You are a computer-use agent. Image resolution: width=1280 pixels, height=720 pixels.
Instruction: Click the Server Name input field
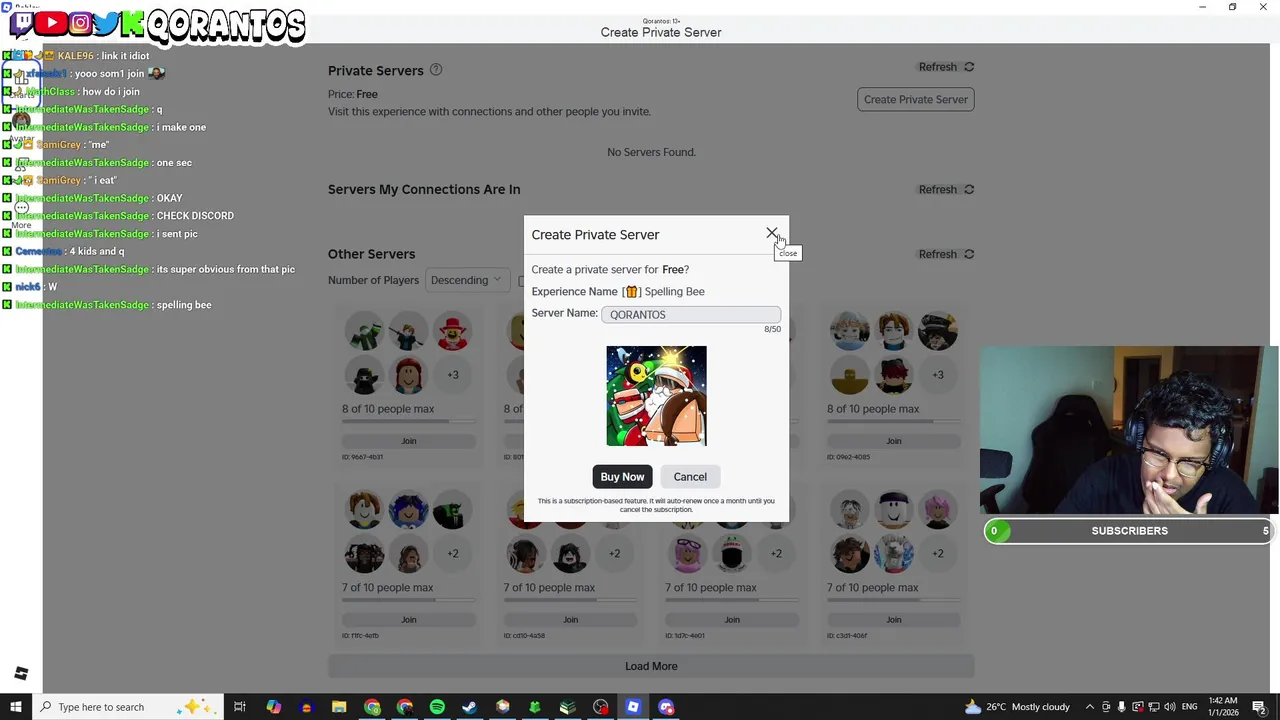click(691, 314)
